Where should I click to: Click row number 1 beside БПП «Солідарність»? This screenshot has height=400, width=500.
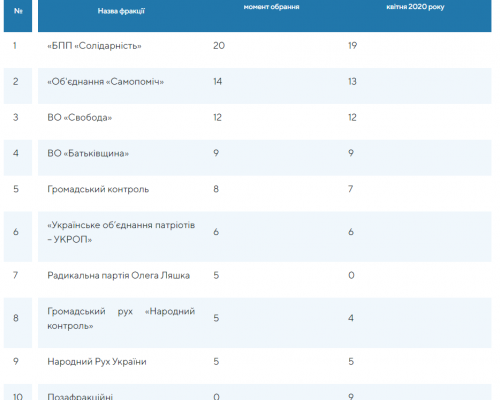(x=15, y=46)
